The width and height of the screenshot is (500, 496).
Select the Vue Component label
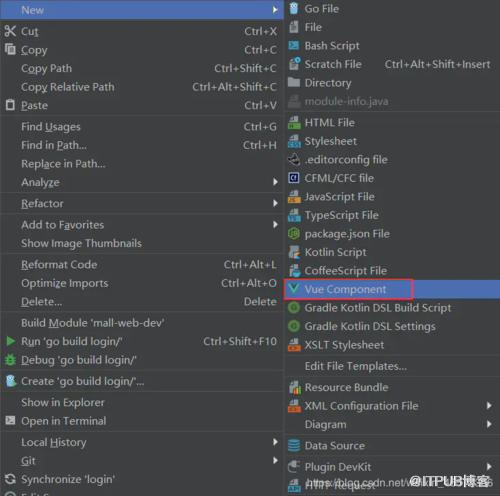pyautogui.click(x=345, y=289)
